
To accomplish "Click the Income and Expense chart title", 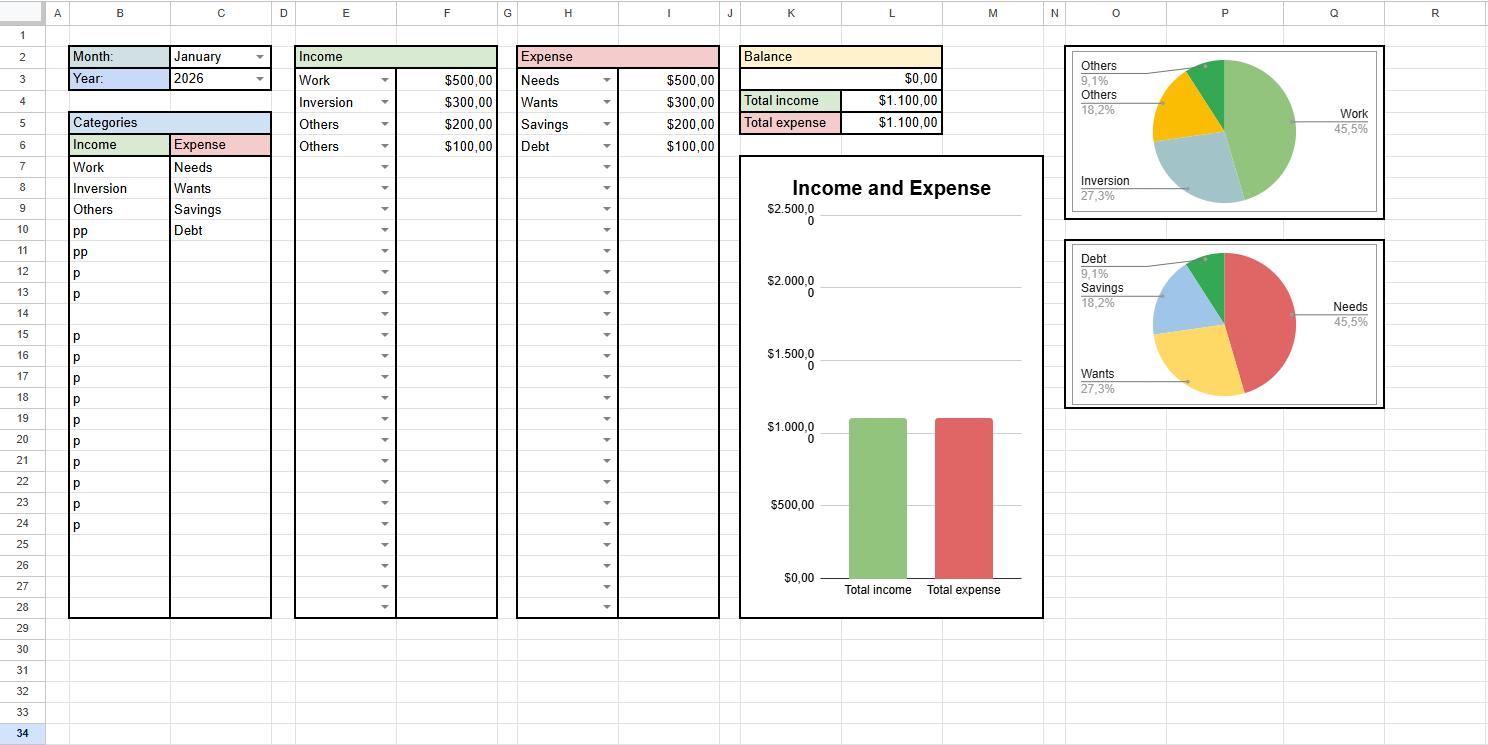I will tap(891, 188).
